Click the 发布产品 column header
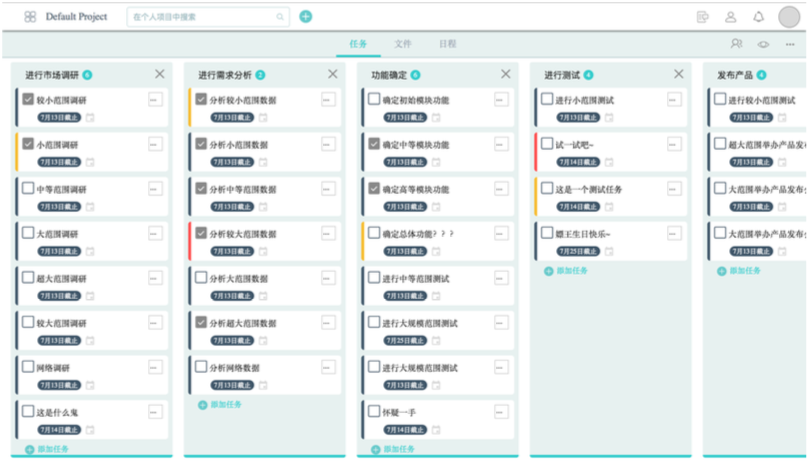This screenshot has height=462, width=812. [735, 75]
